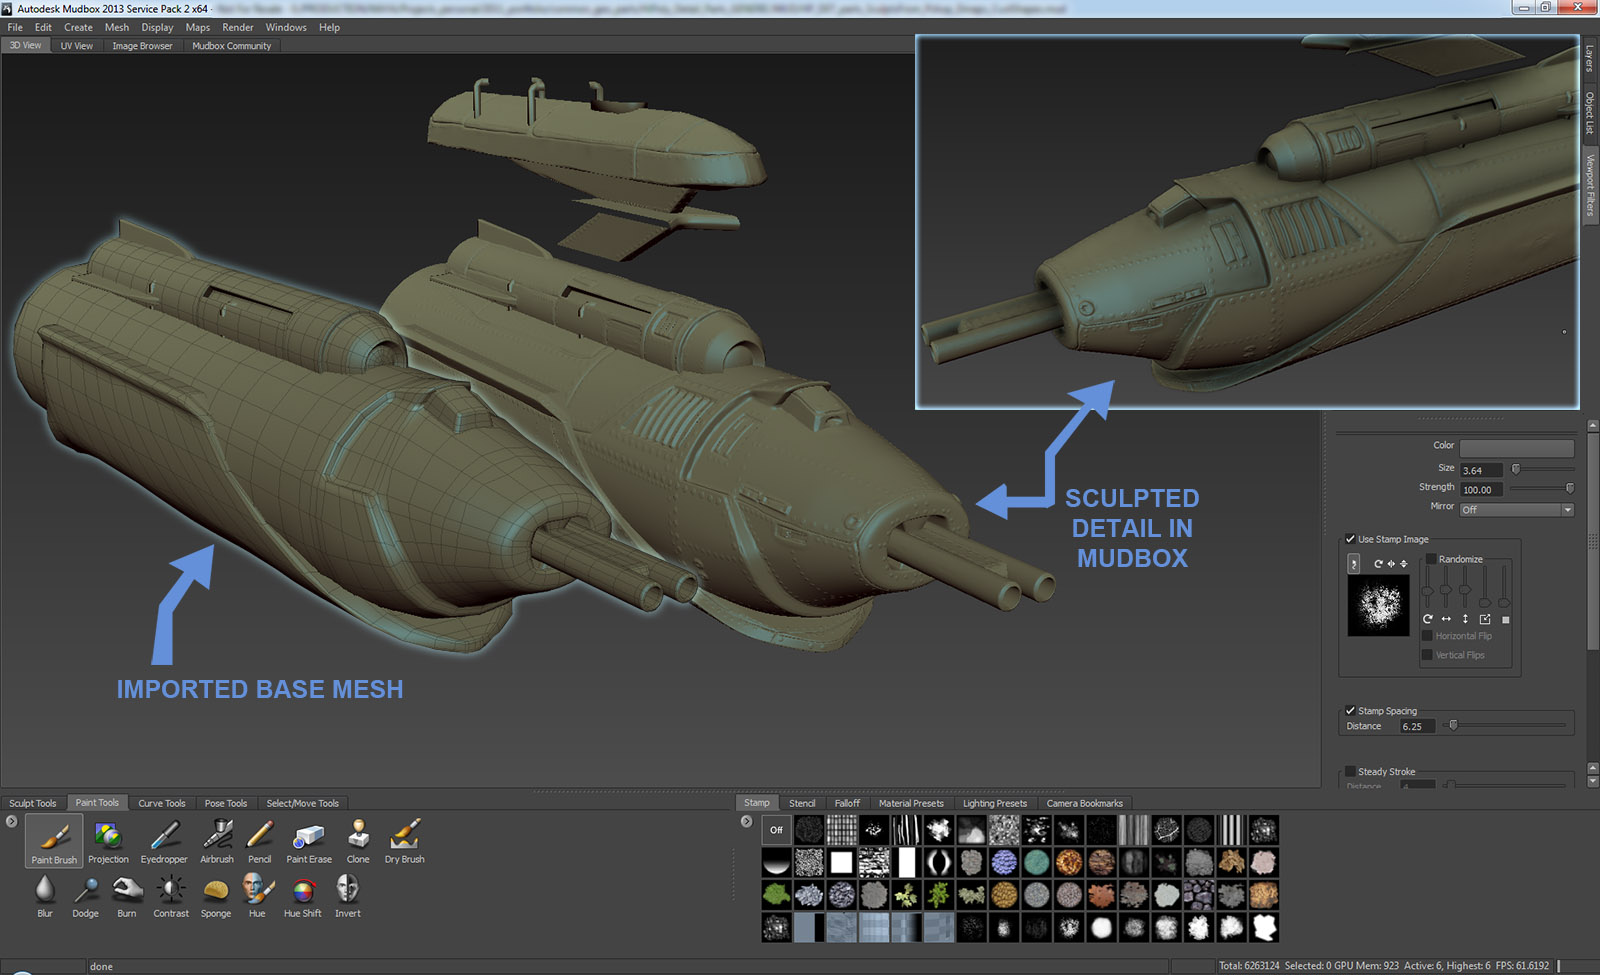Click the randomize rotation icon below the sliders
The width and height of the screenshot is (1600, 975).
(1428, 619)
